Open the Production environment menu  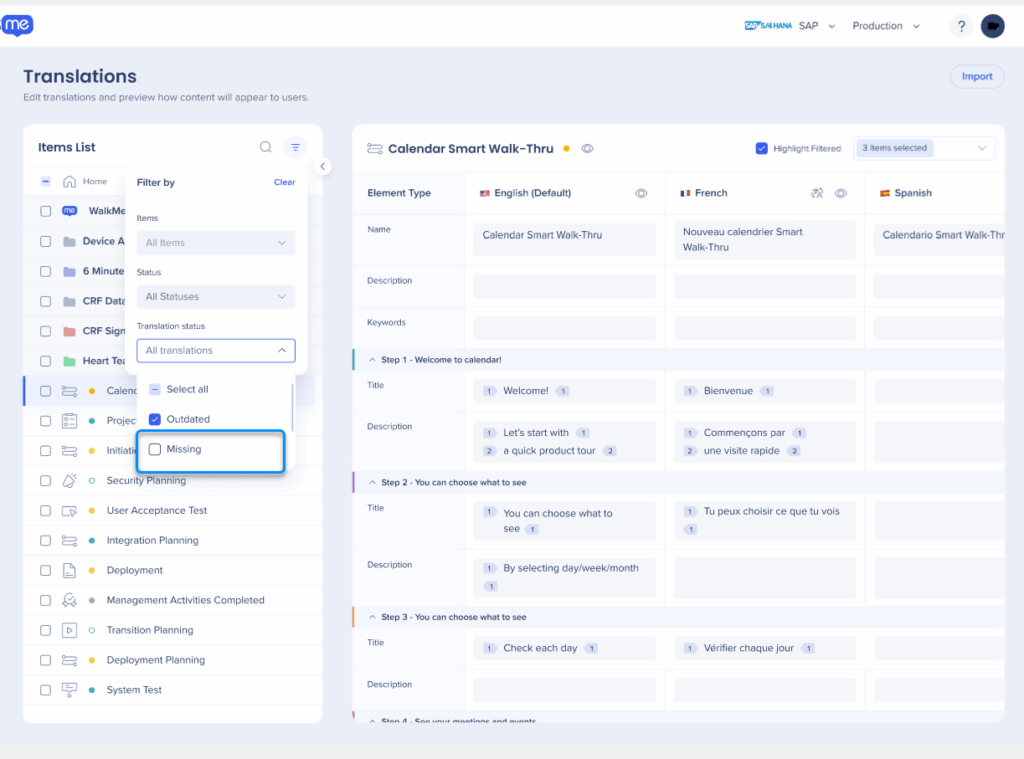(x=885, y=26)
